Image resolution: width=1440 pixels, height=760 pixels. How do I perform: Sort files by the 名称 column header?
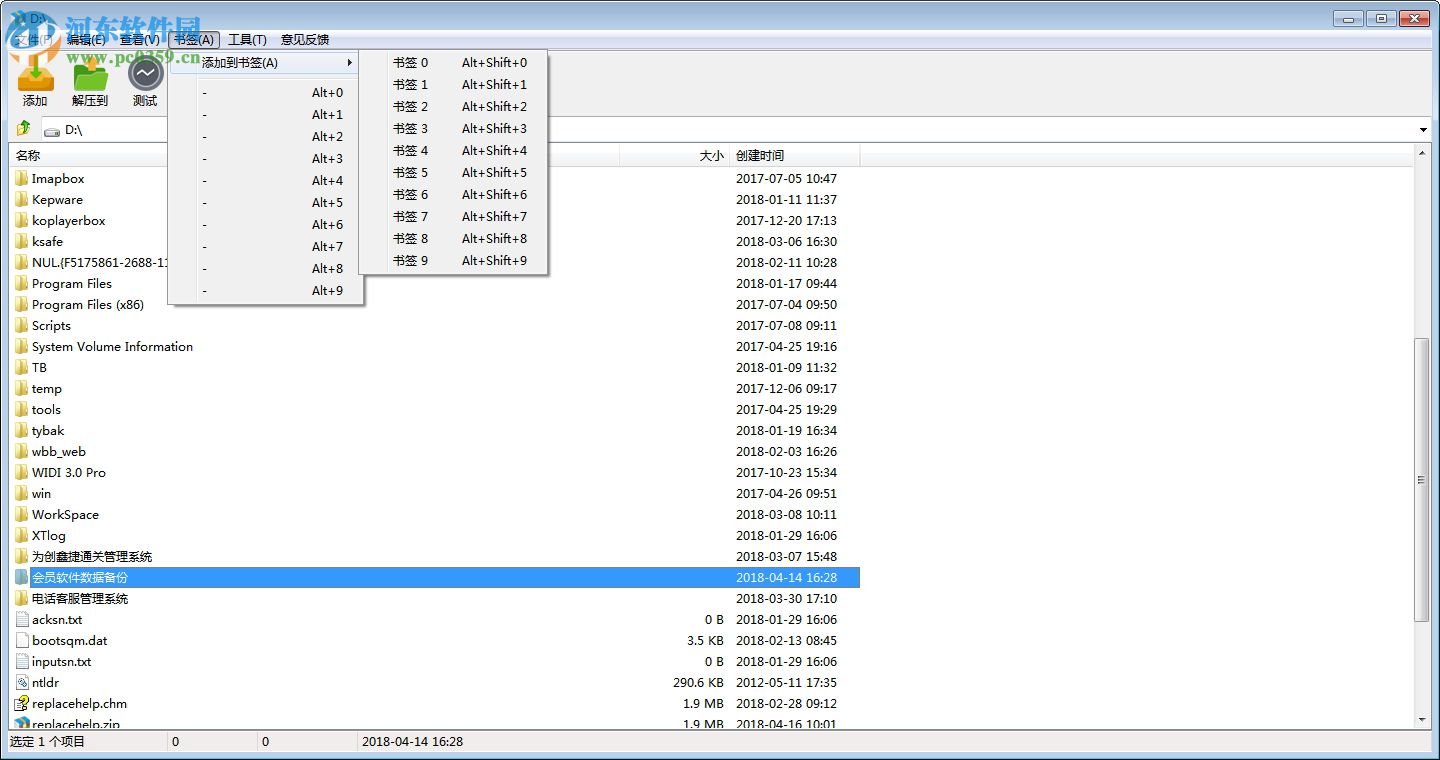click(27, 155)
